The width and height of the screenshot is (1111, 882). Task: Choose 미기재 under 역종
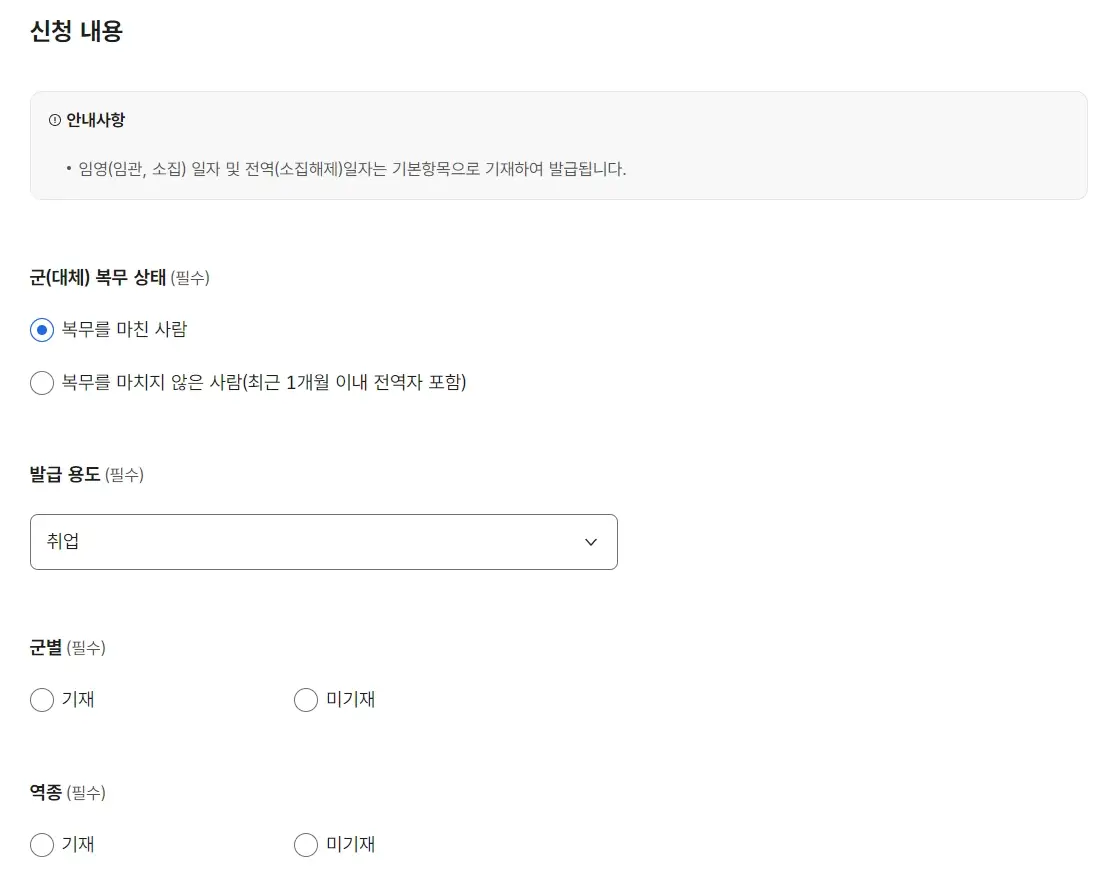pyautogui.click(x=305, y=845)
